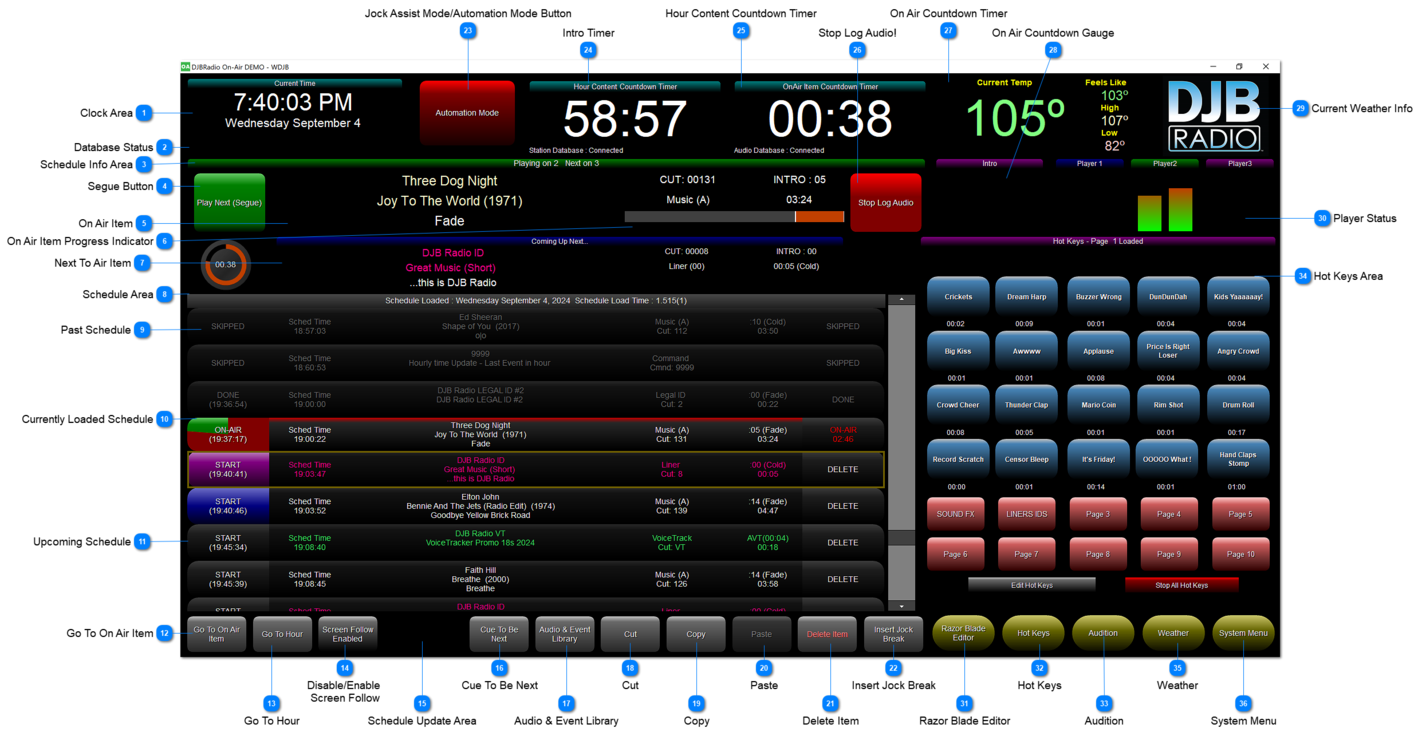Click START on Elton John row

click(x=228, y=506)
